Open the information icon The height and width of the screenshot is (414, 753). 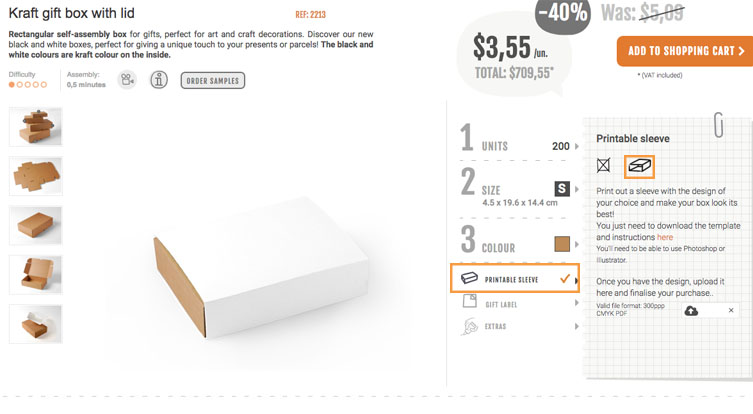pos(159,80)
